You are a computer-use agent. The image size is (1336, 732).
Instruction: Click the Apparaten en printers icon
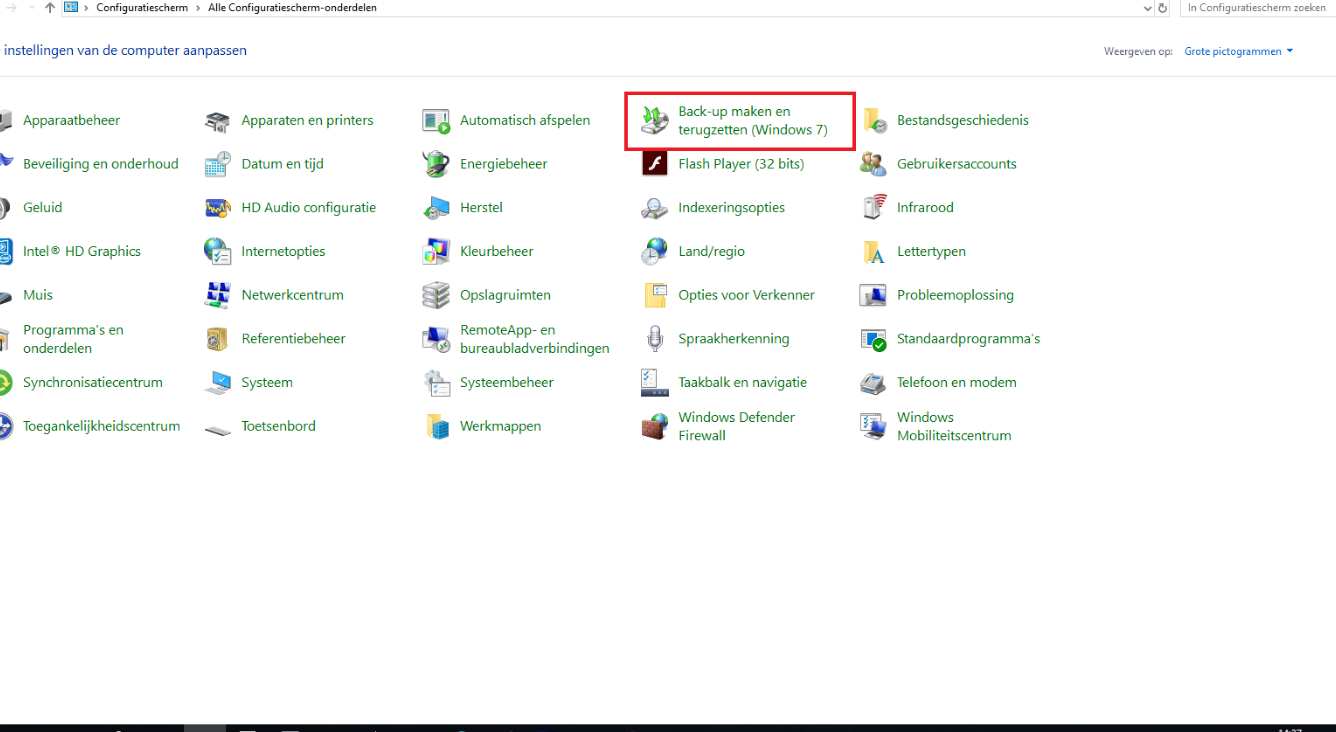tap(217, 121)
